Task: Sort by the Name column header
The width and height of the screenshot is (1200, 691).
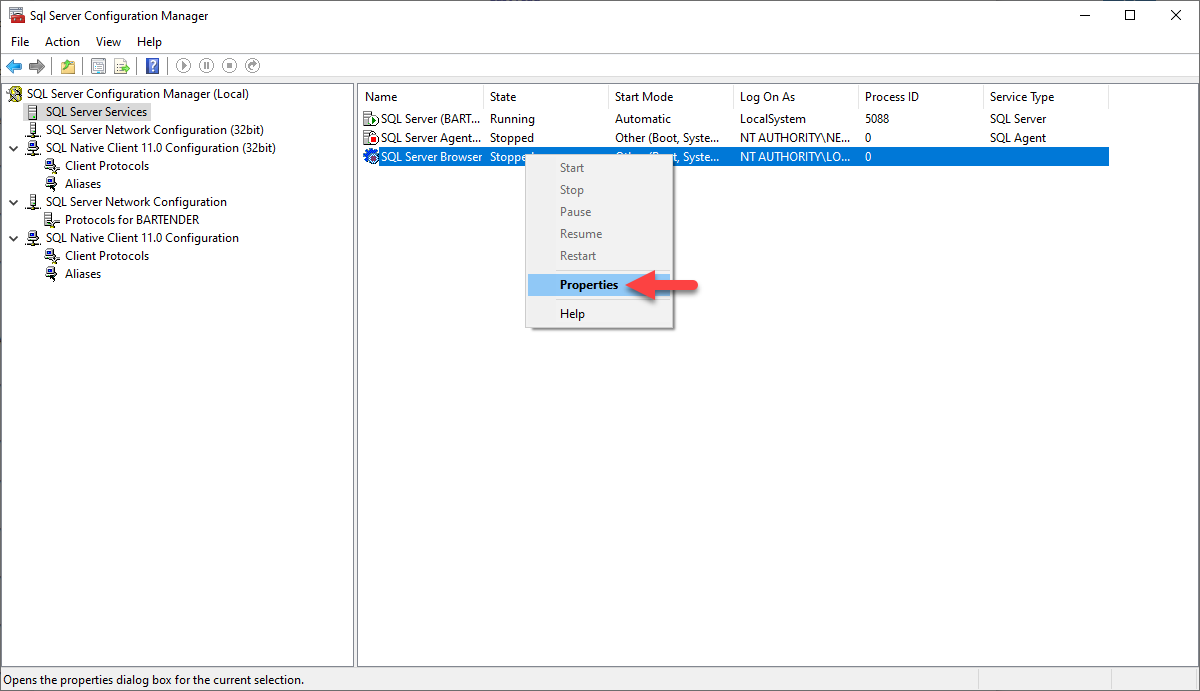Action: pos(421,97)
